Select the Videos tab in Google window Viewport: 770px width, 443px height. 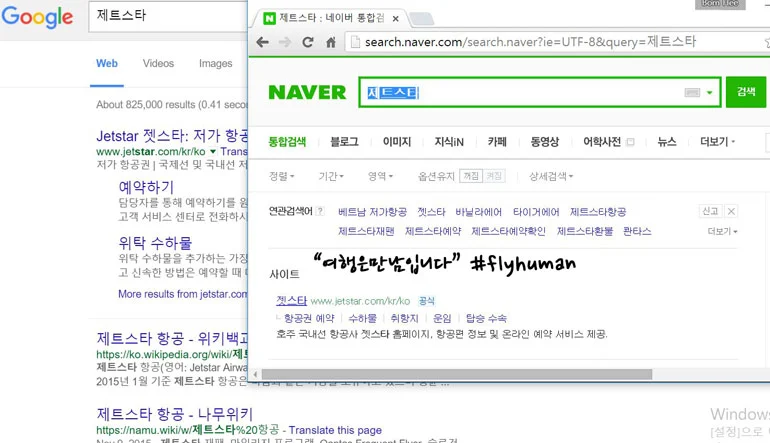(x=158, y=63)
